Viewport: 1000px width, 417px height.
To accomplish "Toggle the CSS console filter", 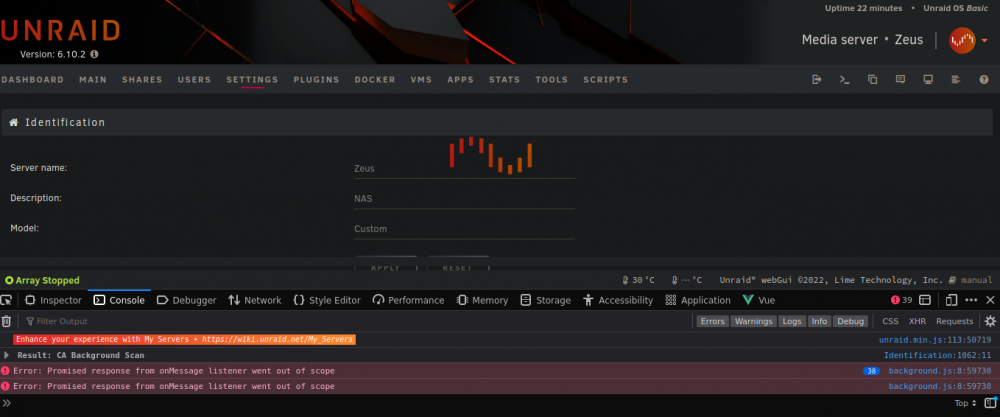I will click(x=890, y=321).
